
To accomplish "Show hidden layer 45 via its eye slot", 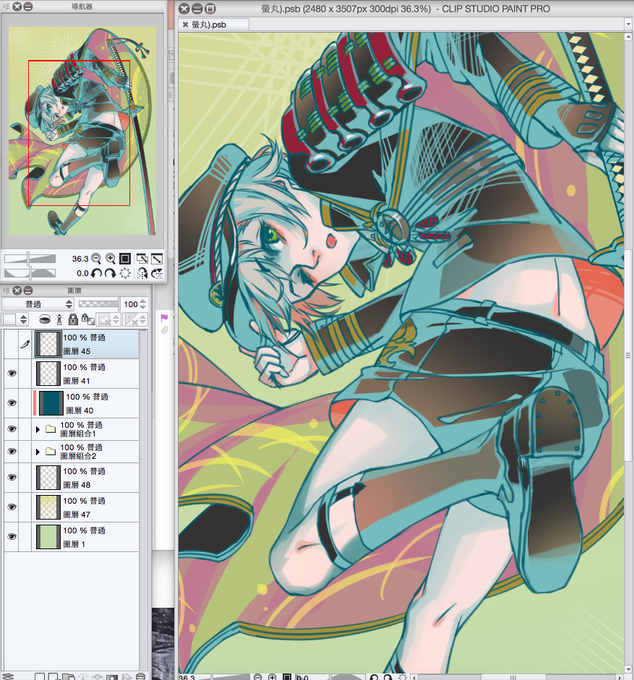I will tap(11, 344).
